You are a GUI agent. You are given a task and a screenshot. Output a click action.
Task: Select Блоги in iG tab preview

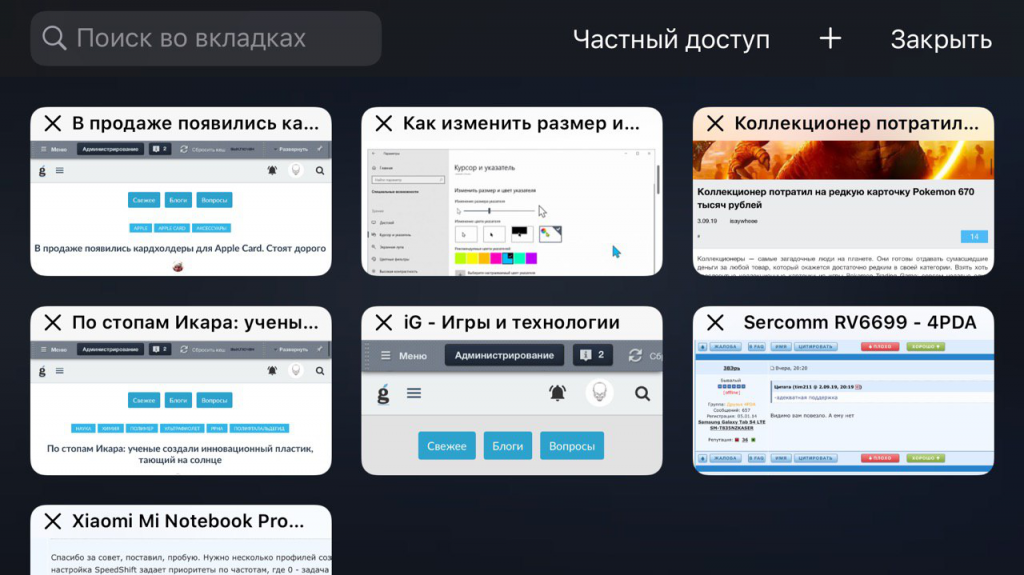tap(507, 446)
